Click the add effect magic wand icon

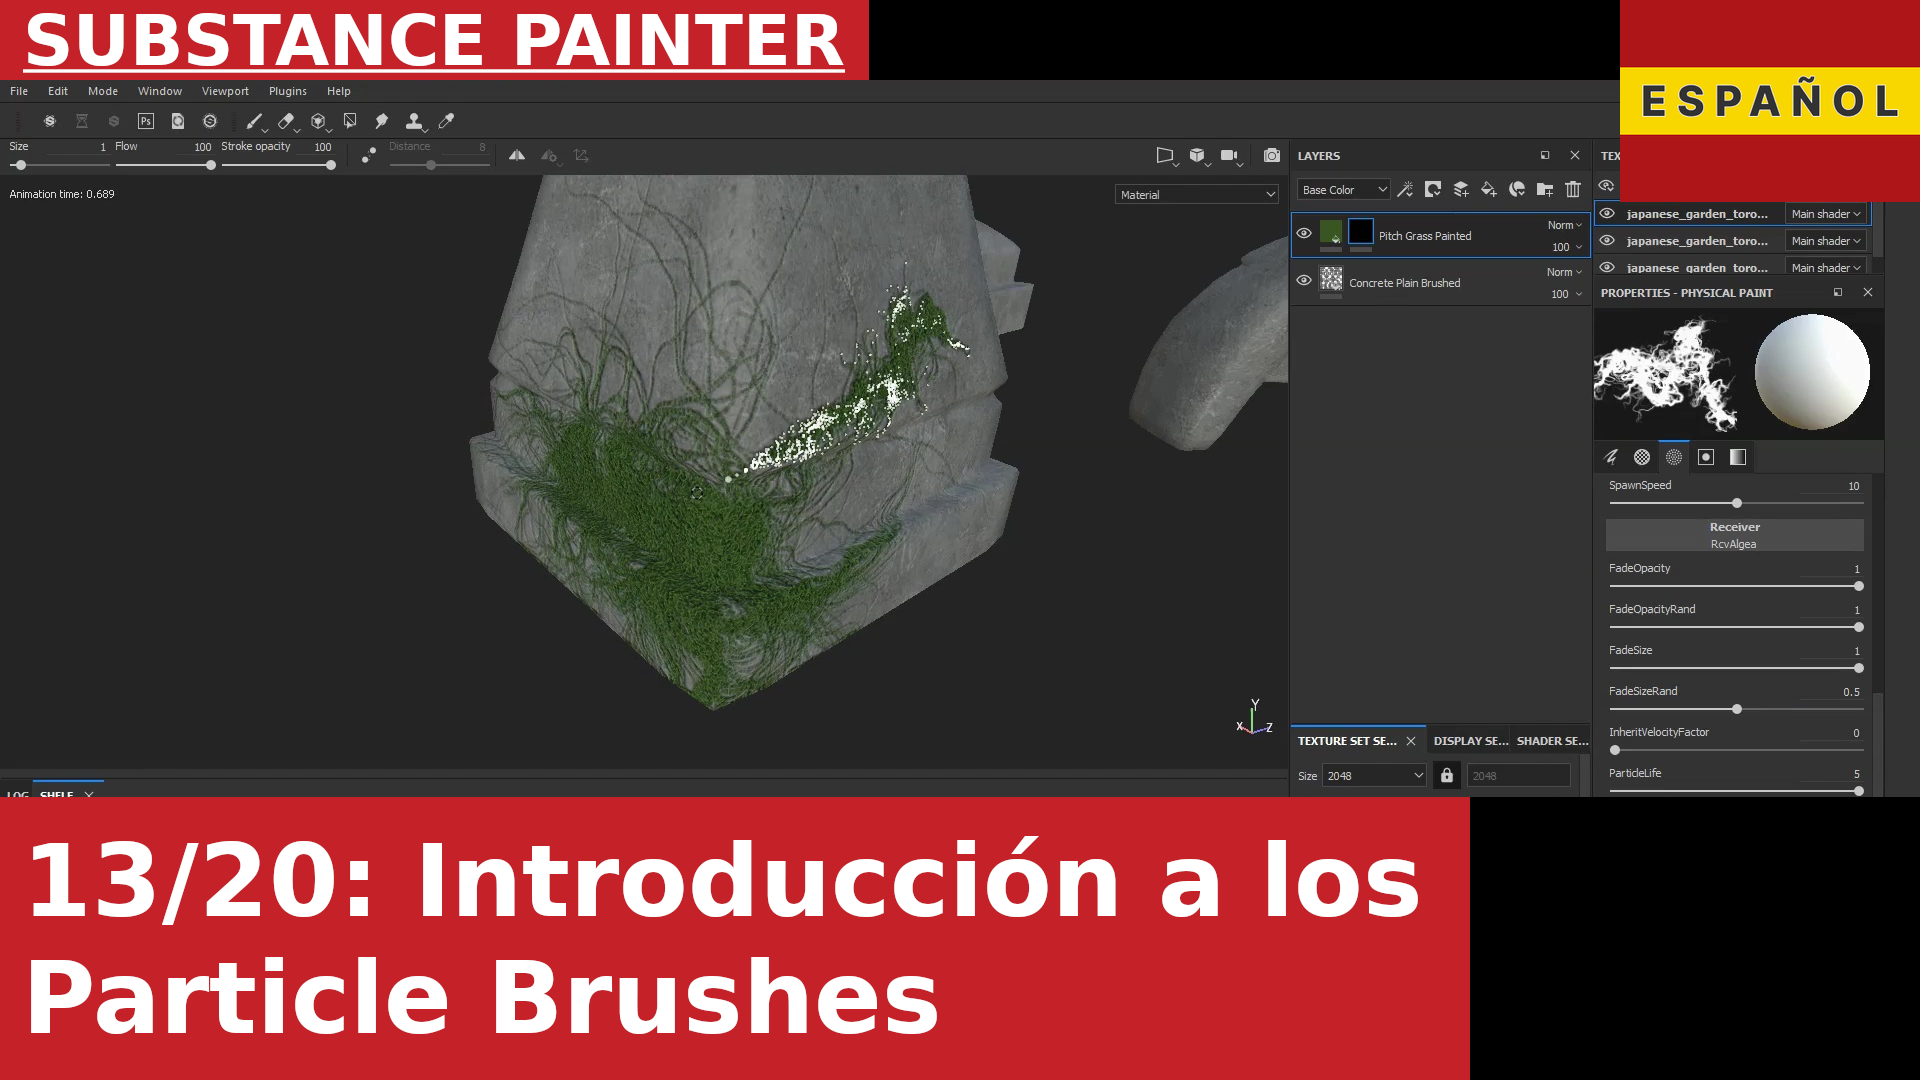point(1405,189)
